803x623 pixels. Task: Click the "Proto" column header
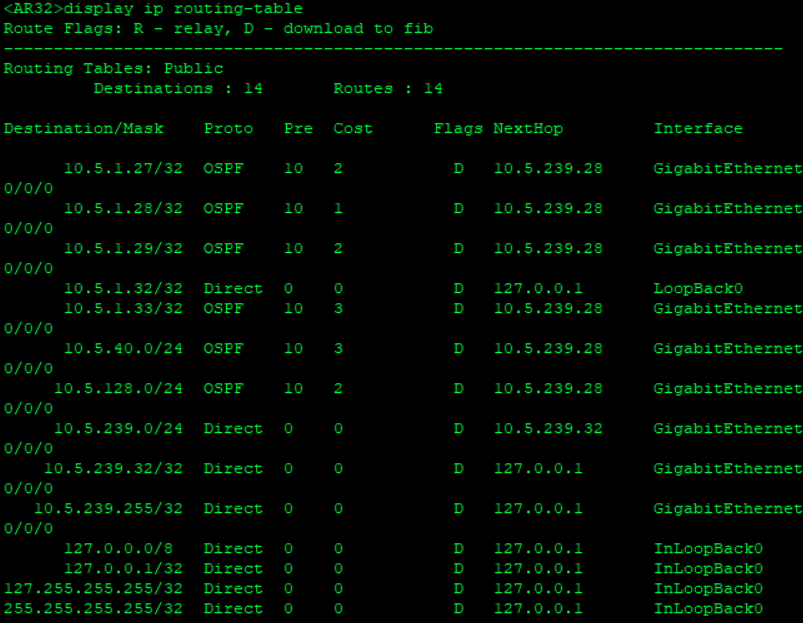[228, 128]
